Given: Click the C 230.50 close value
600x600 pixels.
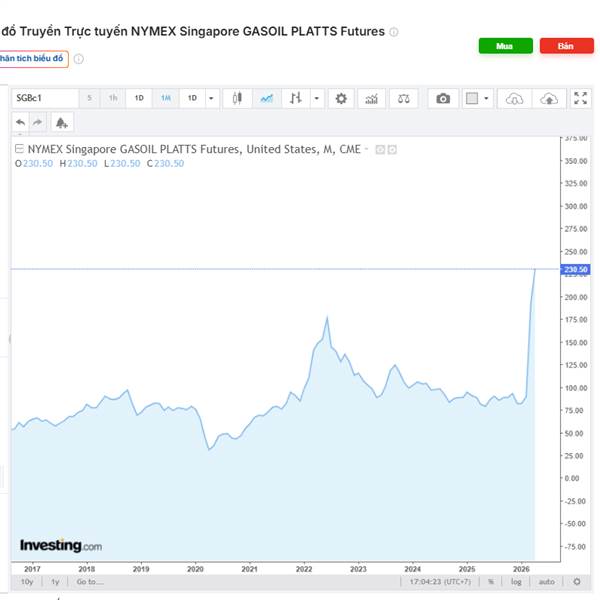Looking at the screenshot, I should click(x=165, y=164).
